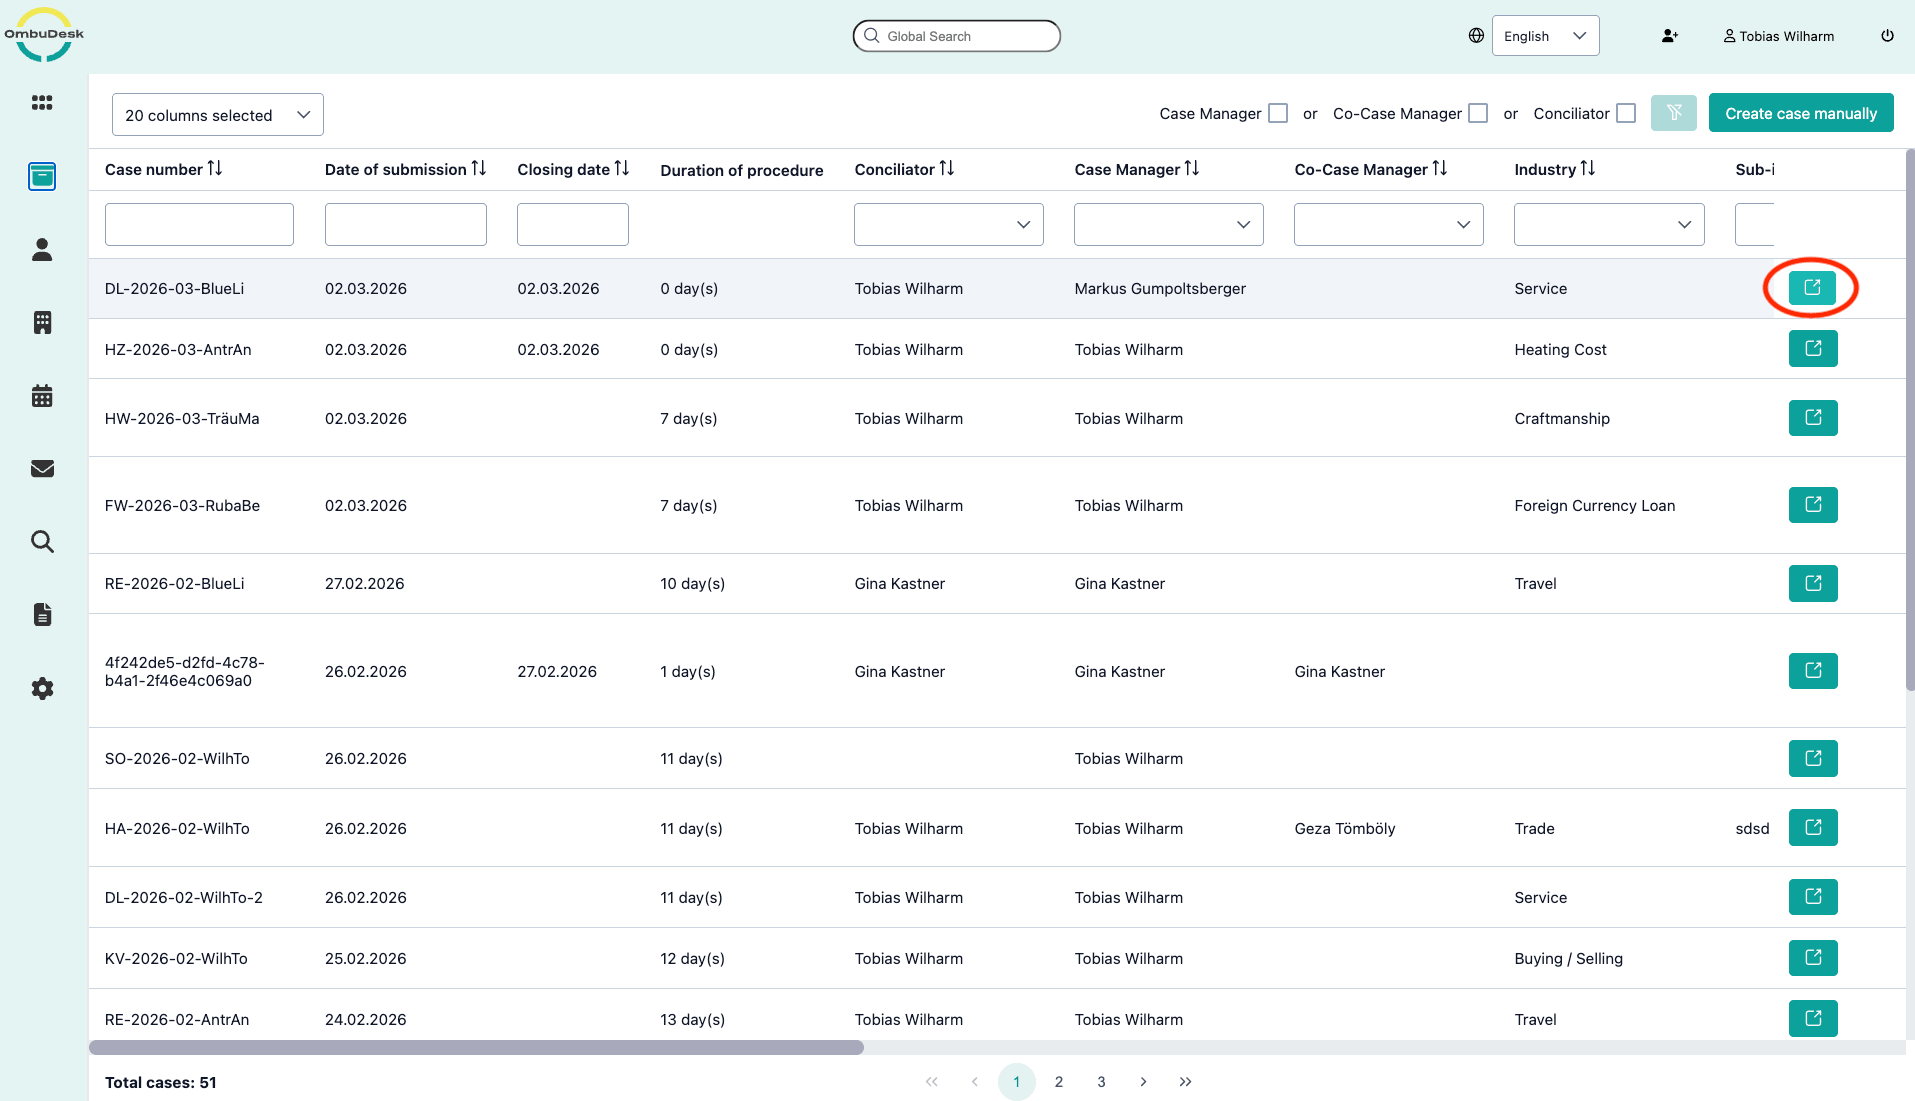Check the Conciliator filter checkbox
This screenshot has height=1101, width=1915.
[1626, 114]
